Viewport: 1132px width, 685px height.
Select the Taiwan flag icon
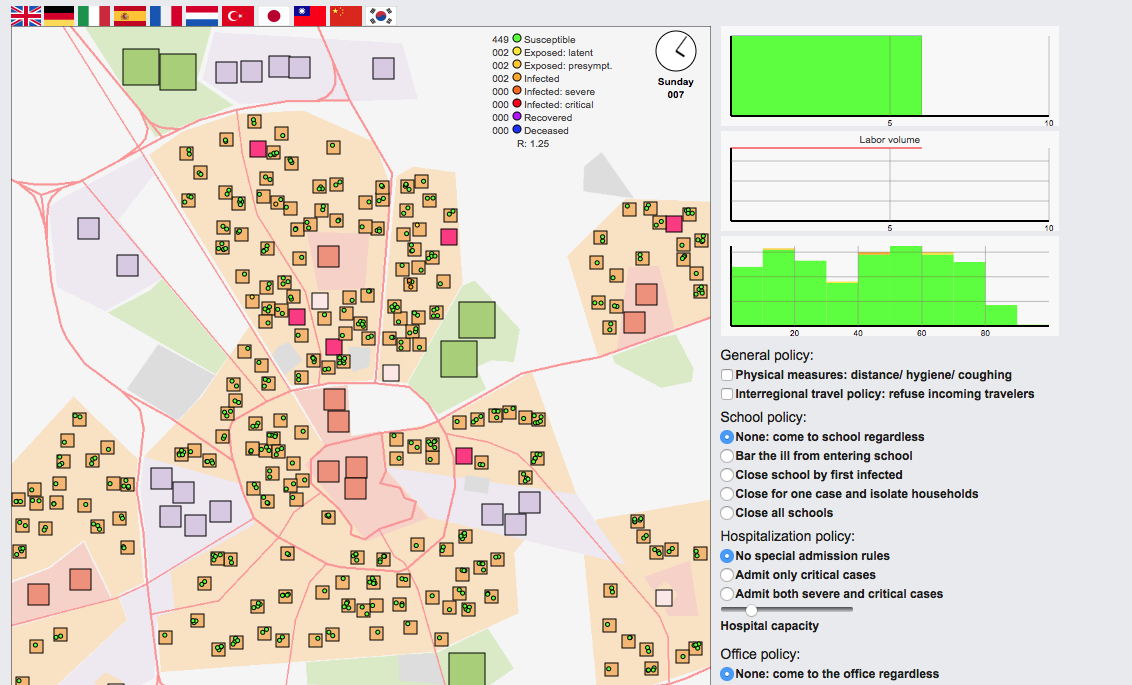309,15
